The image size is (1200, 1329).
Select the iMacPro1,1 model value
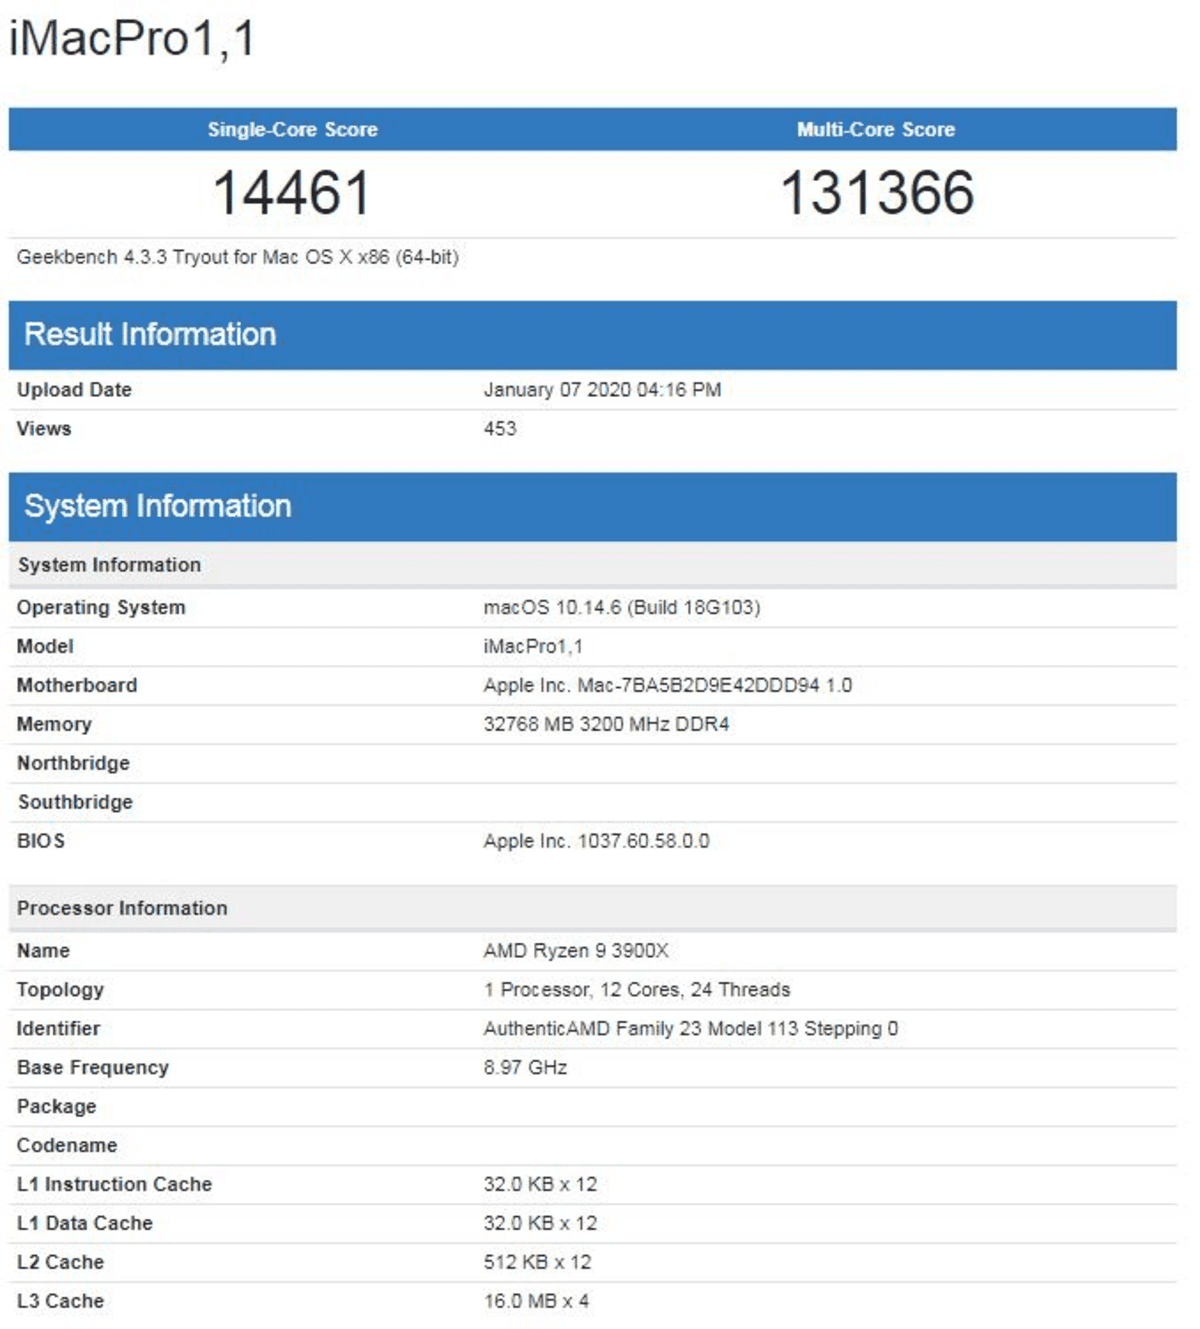click(x=533, y=647)
